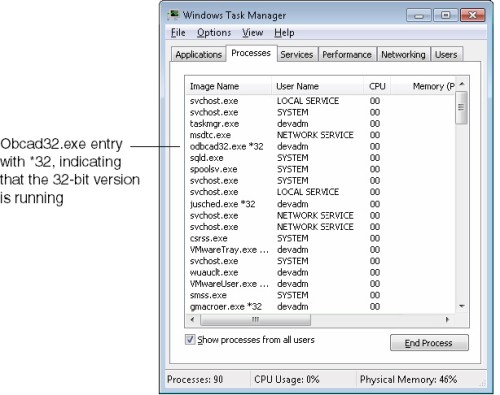Close the Windows Task Manager window
This screenshot has width=500, height=395.
(473, 15)
